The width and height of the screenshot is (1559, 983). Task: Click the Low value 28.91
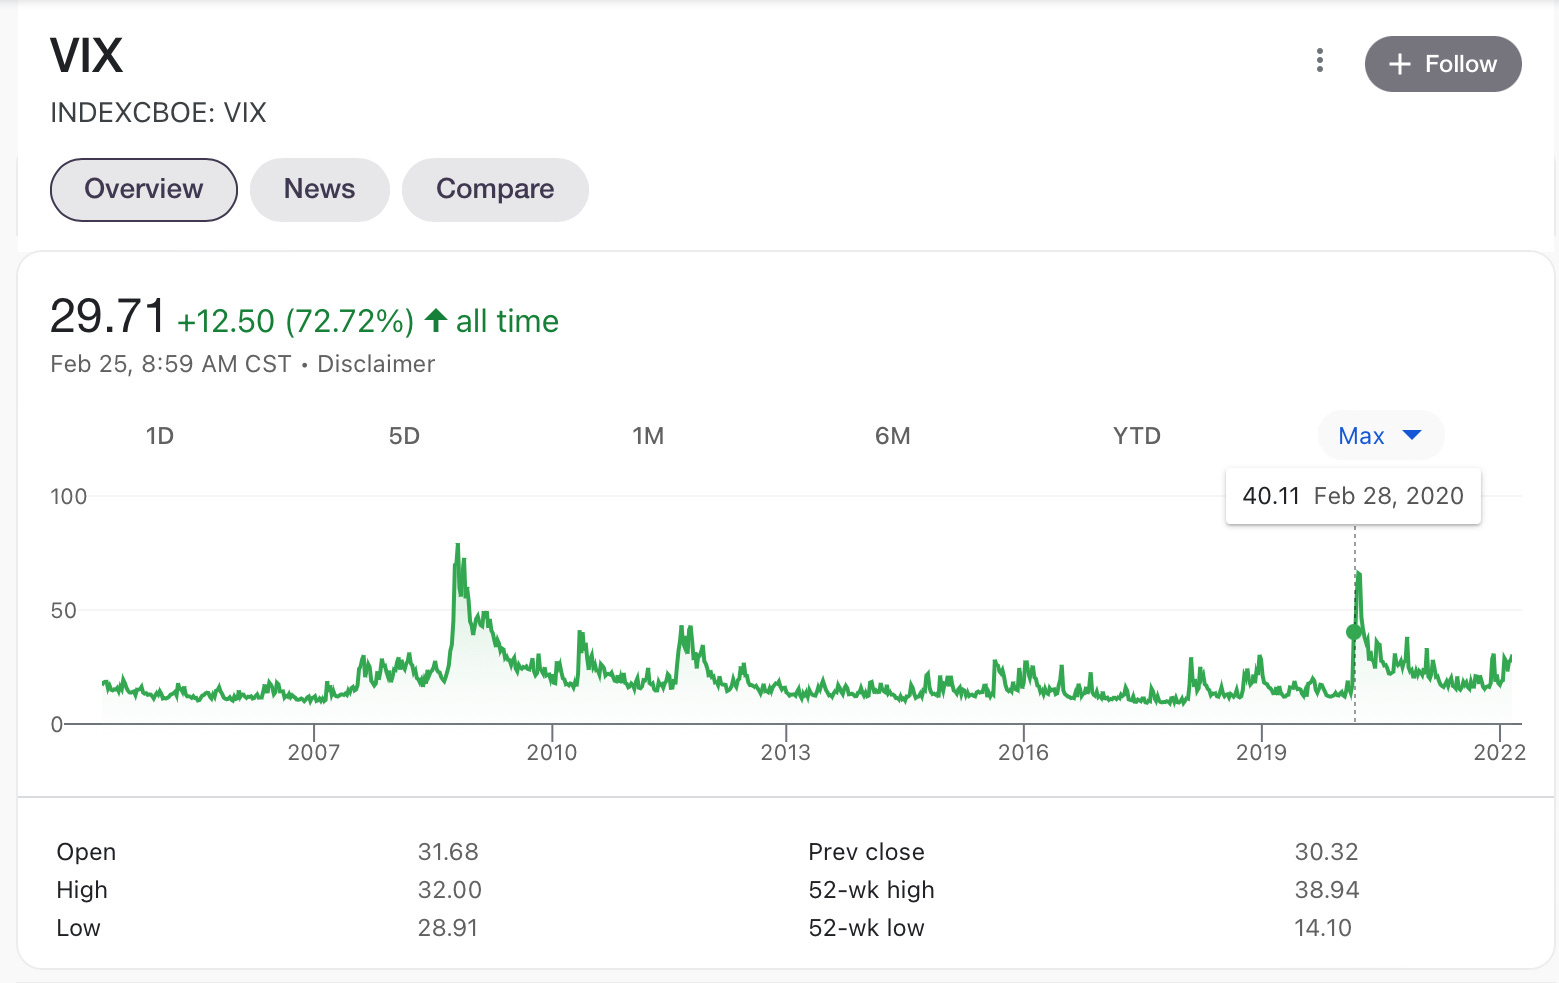pos(448,928)
